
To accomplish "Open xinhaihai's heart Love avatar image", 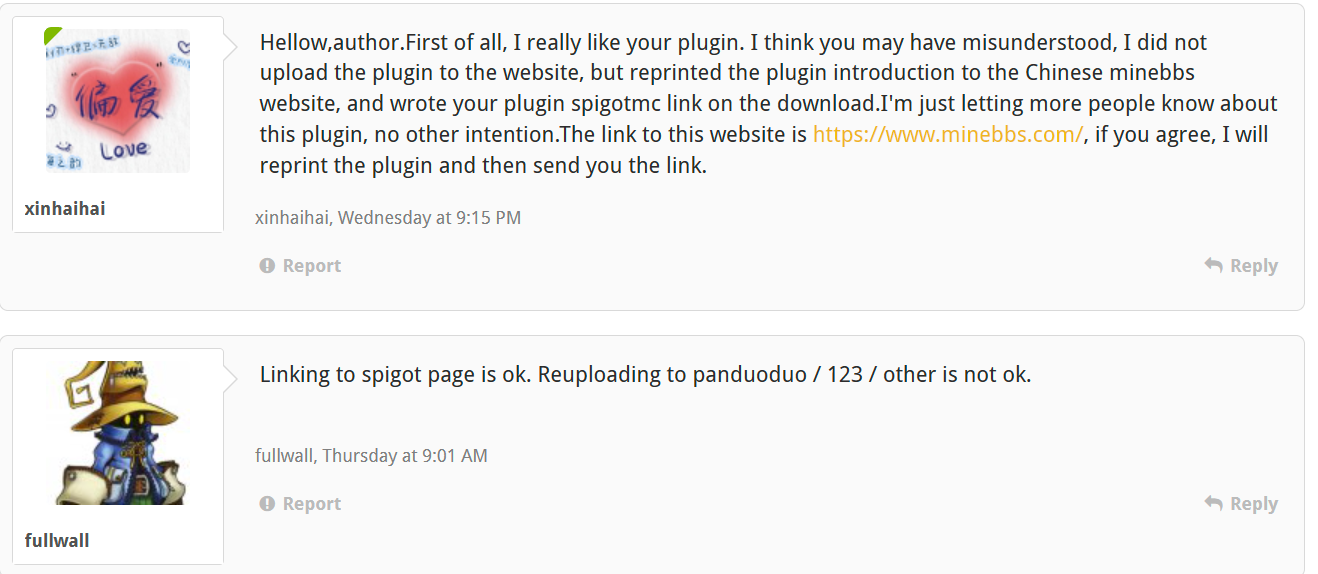I will pos(117,100).
